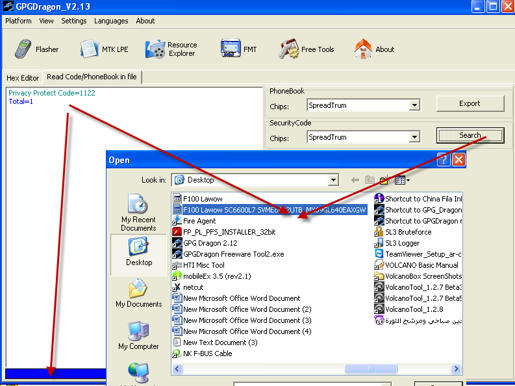The image size is (515, 386).
Task: Open My Documents in places bar
Action: pos(138,293)
